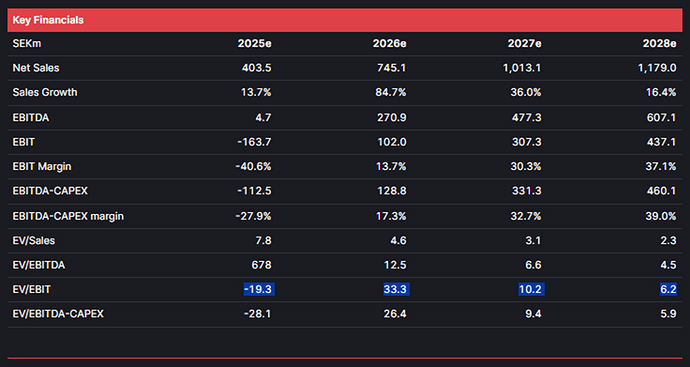Click margin value 32.7%

pyautogui.click(x=525, y=216)
